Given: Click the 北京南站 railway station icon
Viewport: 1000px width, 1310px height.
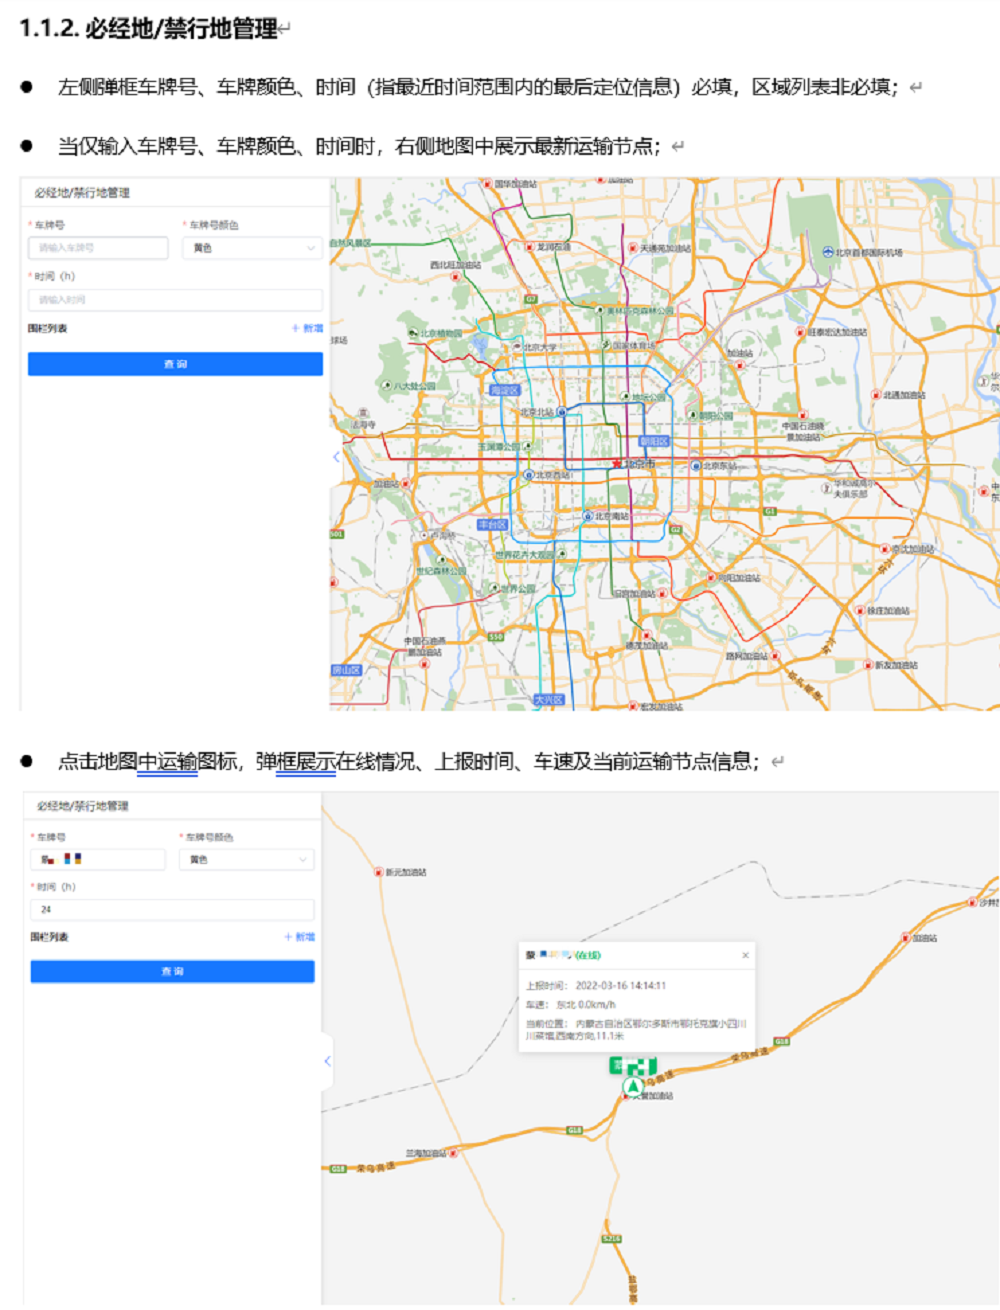Looking at the screenshot, I should coord(588,516).
